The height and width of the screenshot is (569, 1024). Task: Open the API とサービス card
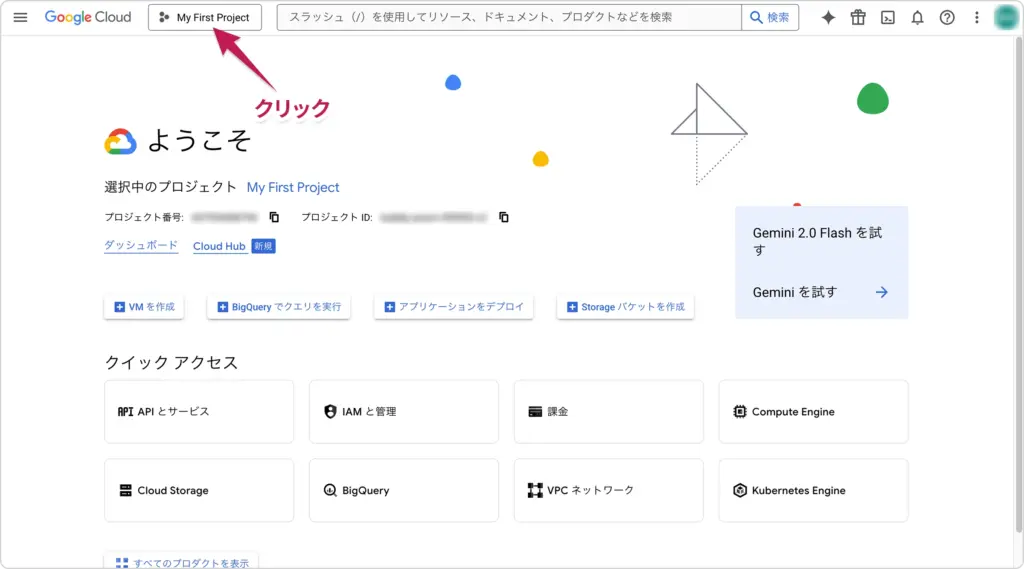[199, 412]
